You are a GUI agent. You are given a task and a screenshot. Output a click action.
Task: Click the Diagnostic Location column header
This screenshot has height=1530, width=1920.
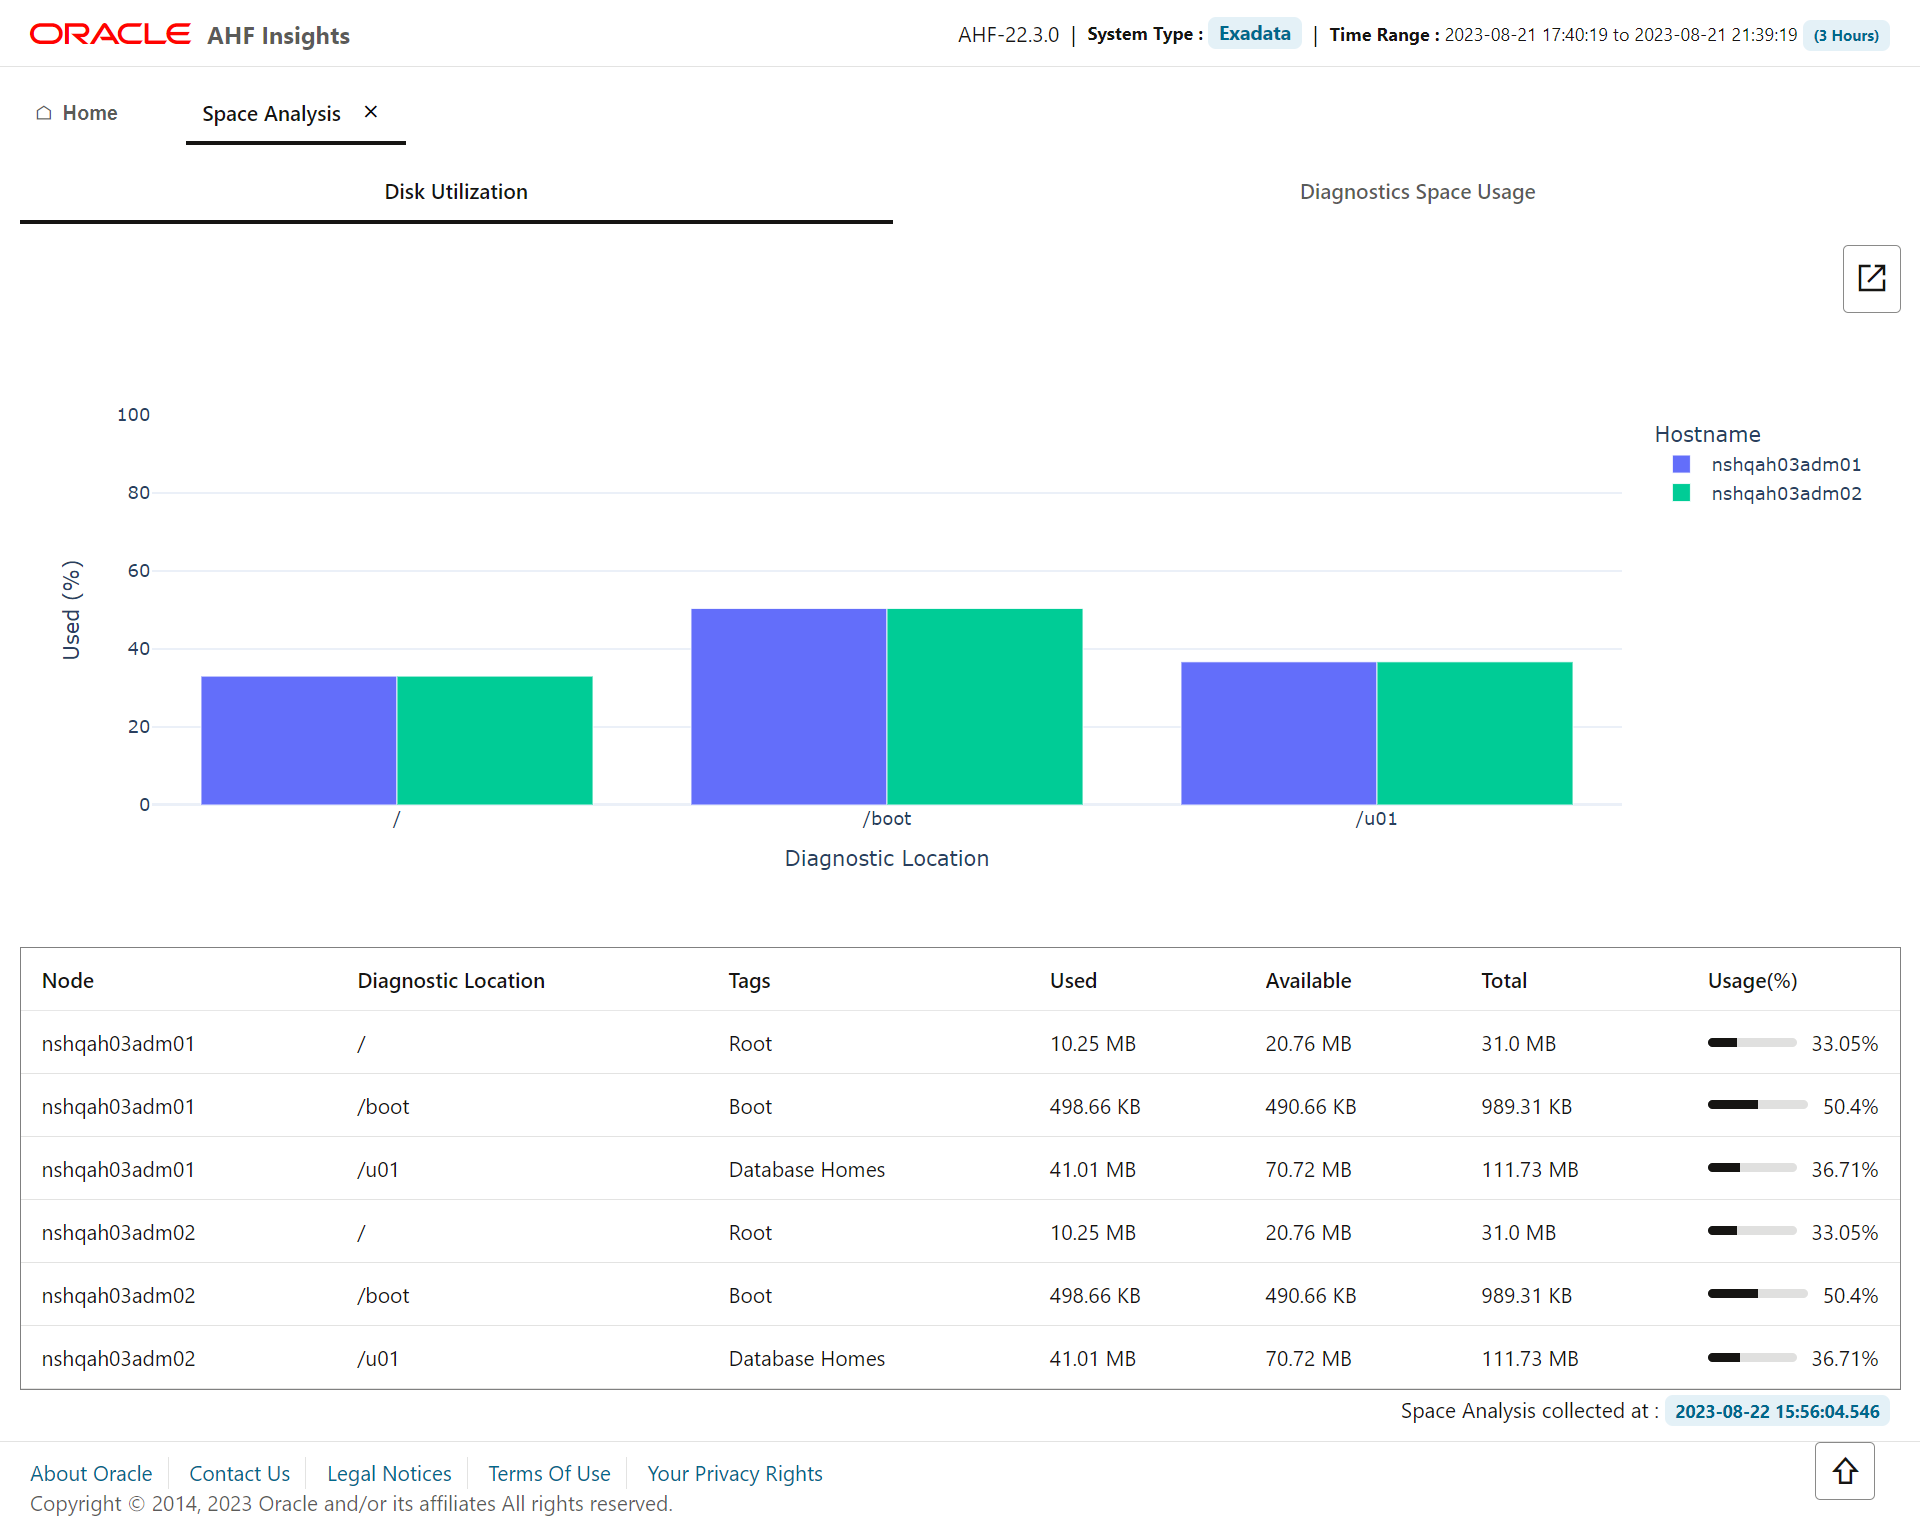pyautogui.click(x=451, y=981)
